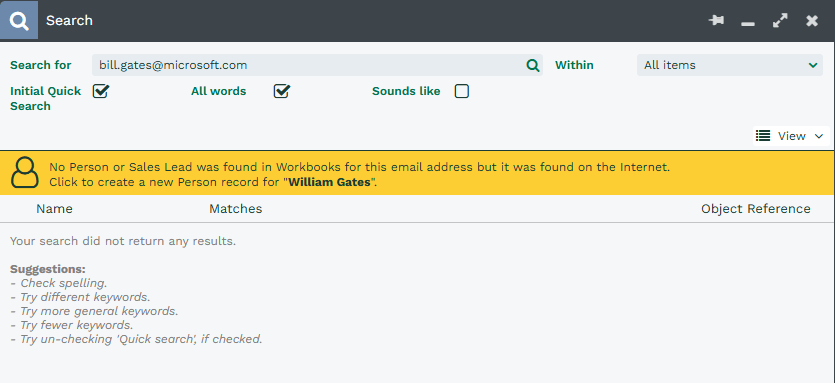Uncheck the All words checkbox
Screen dimensions: 835x383
click(x=281, y=91)
